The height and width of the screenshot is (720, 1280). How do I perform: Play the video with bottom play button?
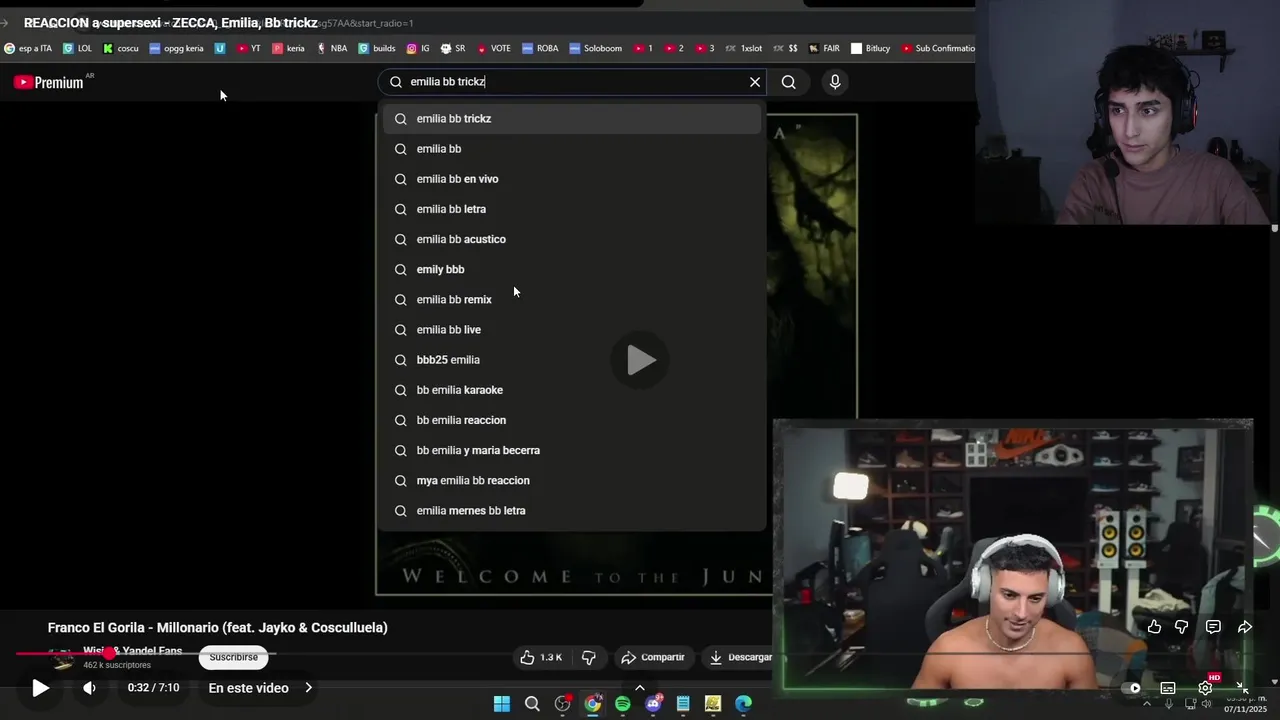coord(40,688)
